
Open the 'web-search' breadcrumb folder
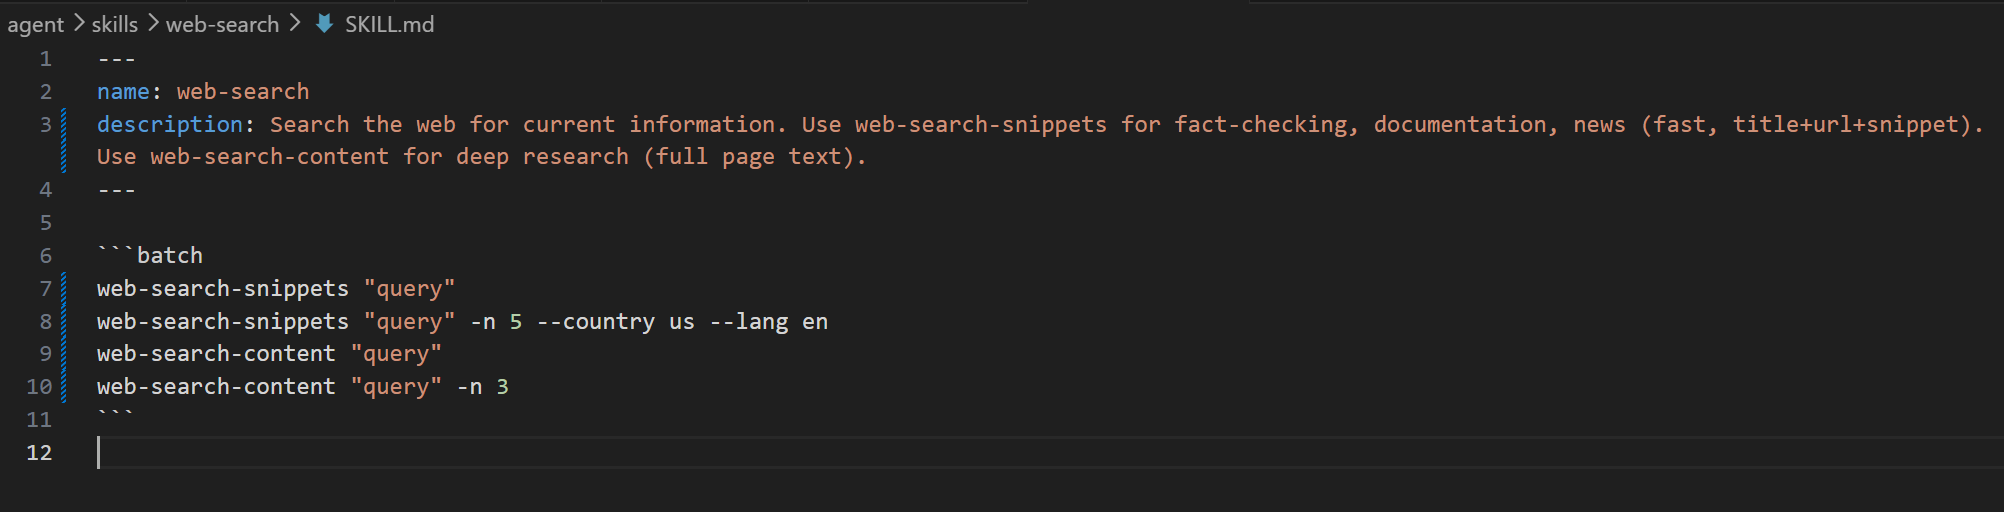click(222, 24)
